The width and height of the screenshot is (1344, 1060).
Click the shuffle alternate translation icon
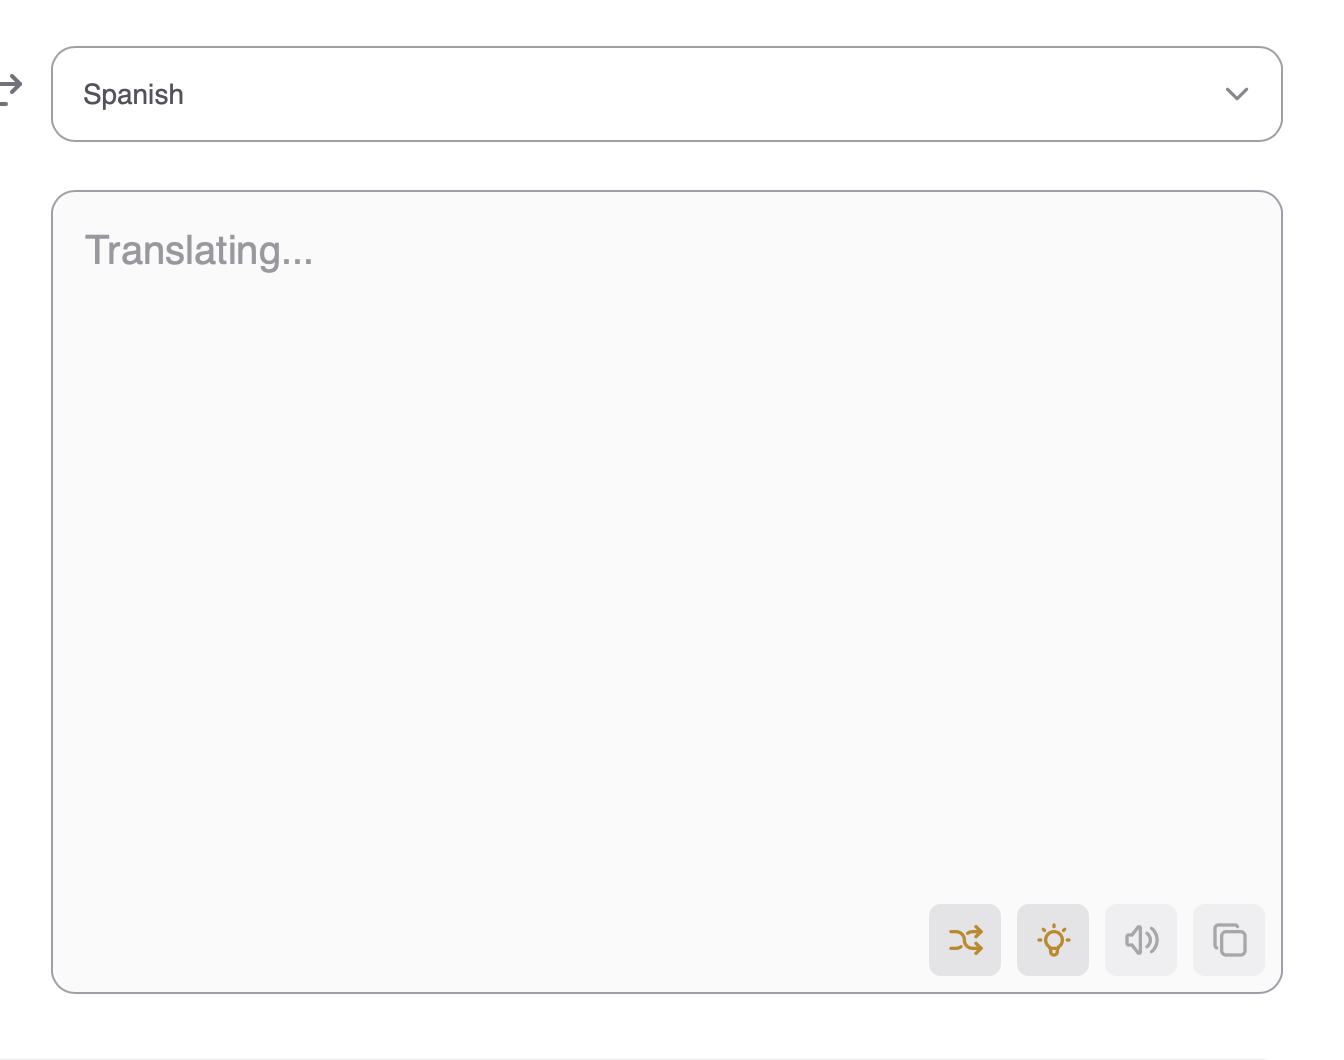tap(965, 940)
